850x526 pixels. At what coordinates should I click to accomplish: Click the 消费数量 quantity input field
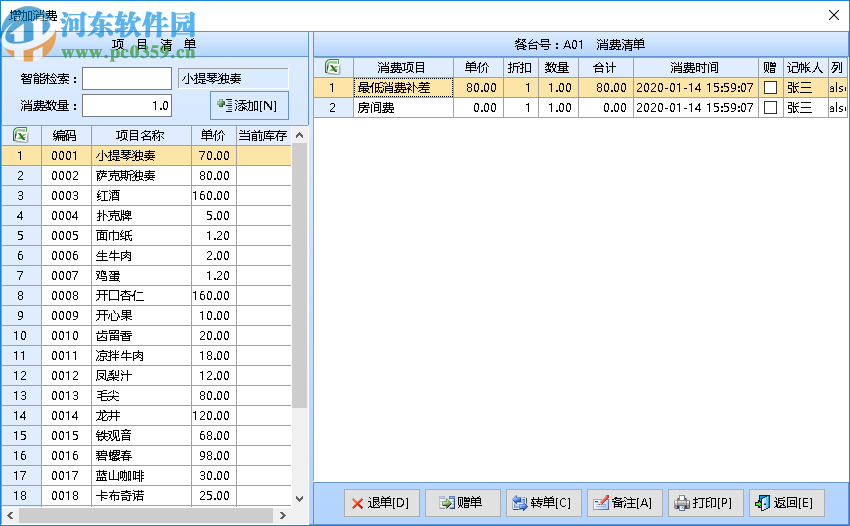click(127, 106)
